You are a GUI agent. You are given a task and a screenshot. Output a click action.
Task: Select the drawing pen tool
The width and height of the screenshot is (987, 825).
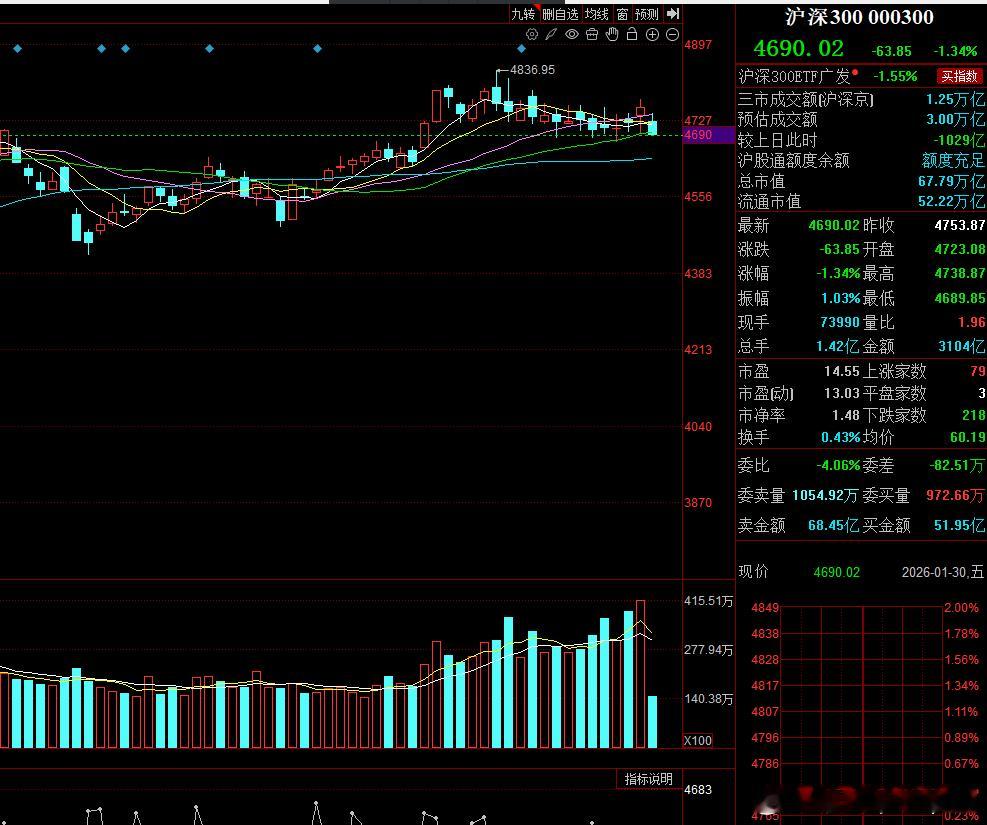551,35
